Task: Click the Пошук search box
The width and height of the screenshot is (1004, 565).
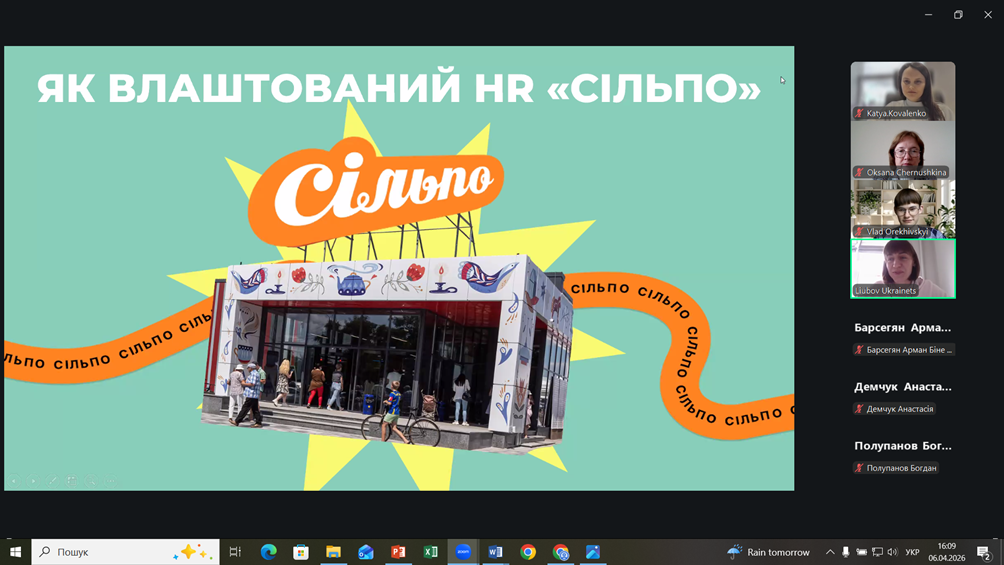Action: [110, 552]
